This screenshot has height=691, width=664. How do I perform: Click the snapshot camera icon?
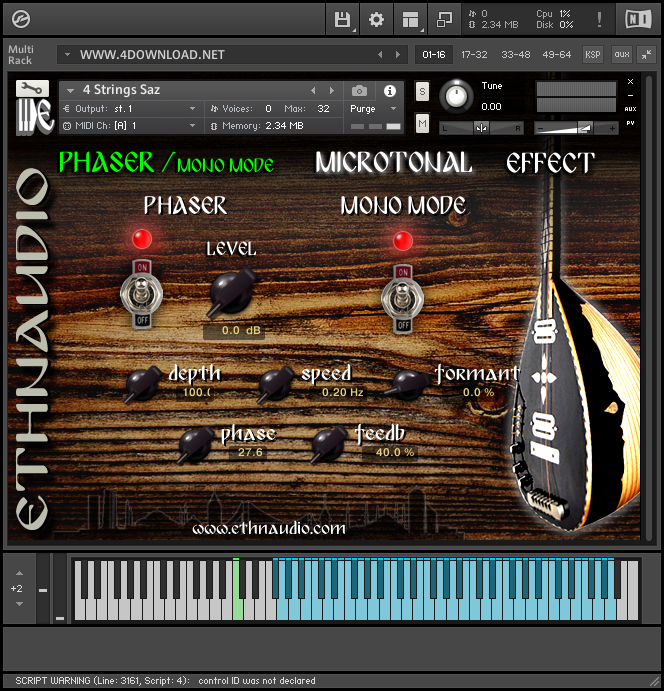point(359,91)
